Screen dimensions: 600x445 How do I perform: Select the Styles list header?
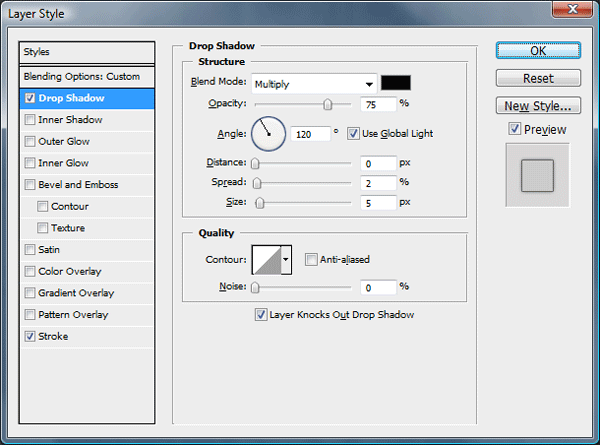87,52
